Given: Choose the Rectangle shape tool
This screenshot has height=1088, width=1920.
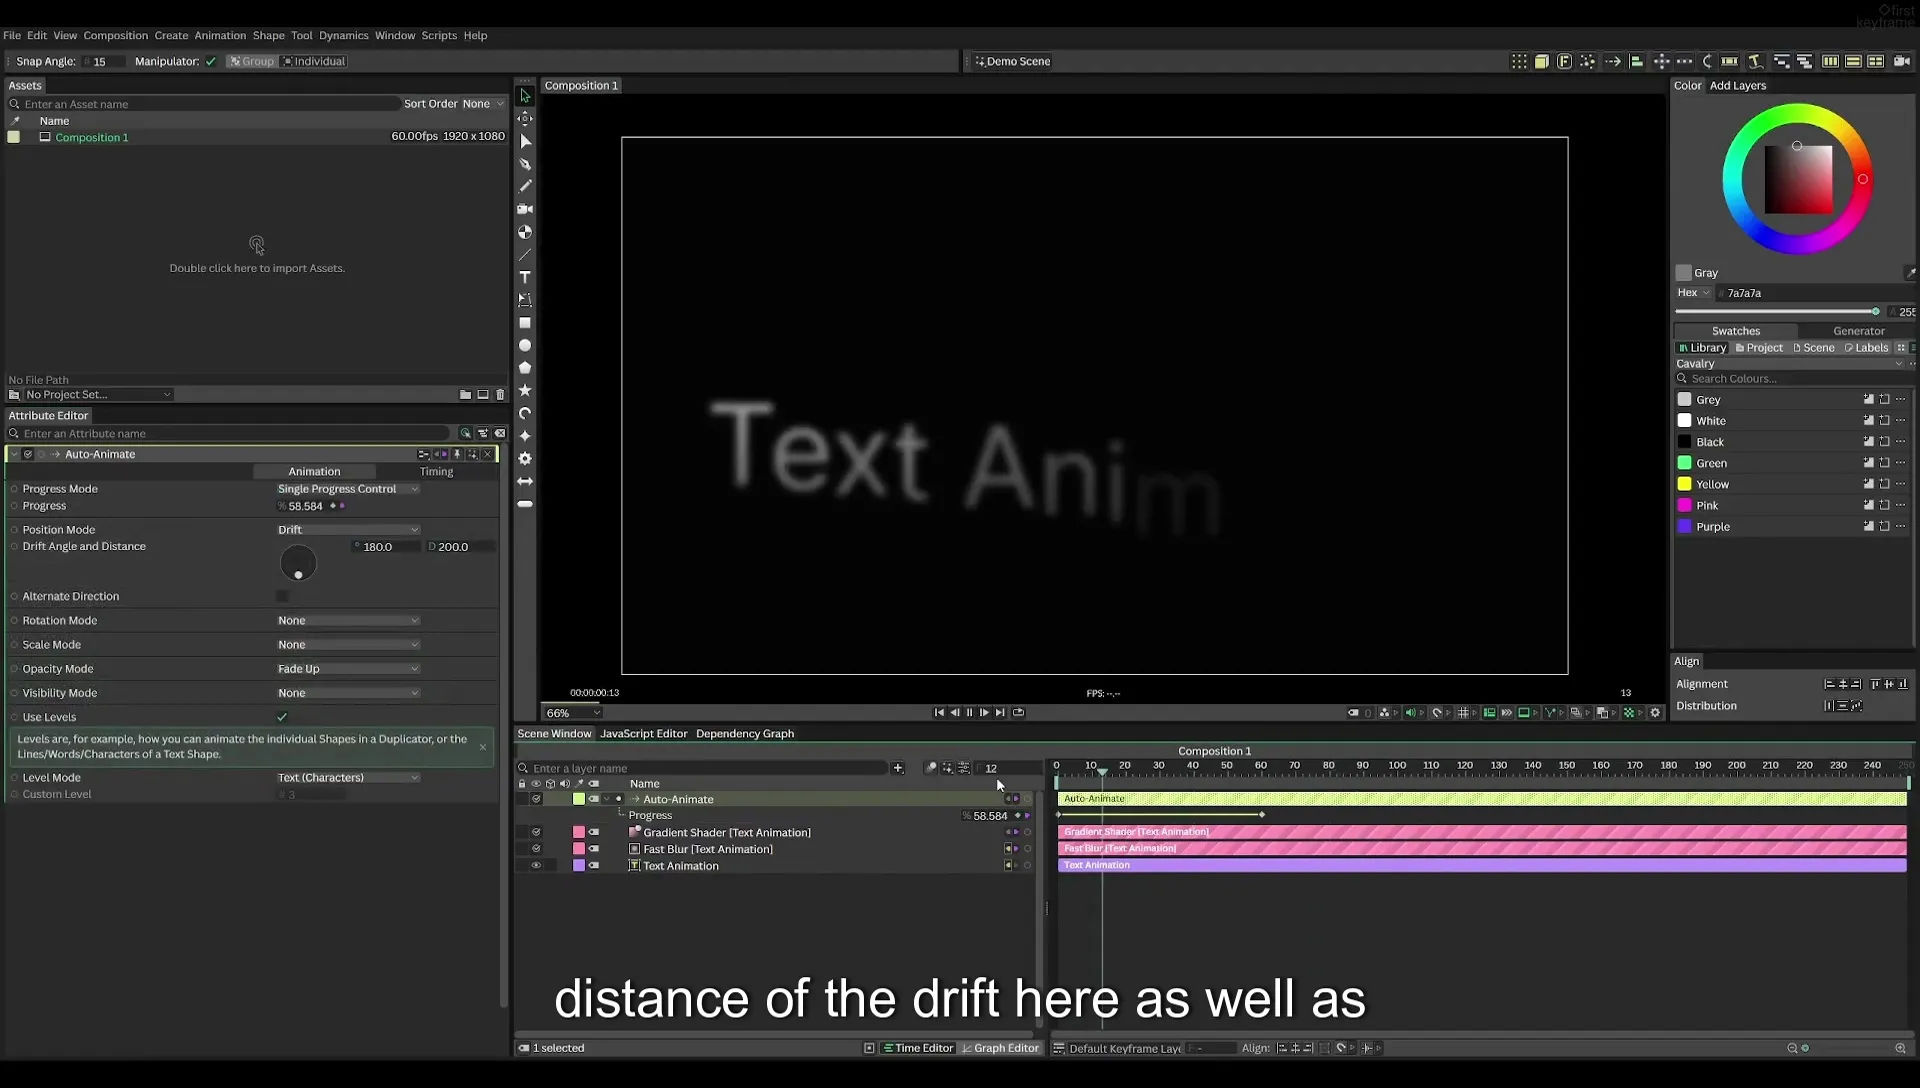Looking at the screenshot, I should click(525, 323).
